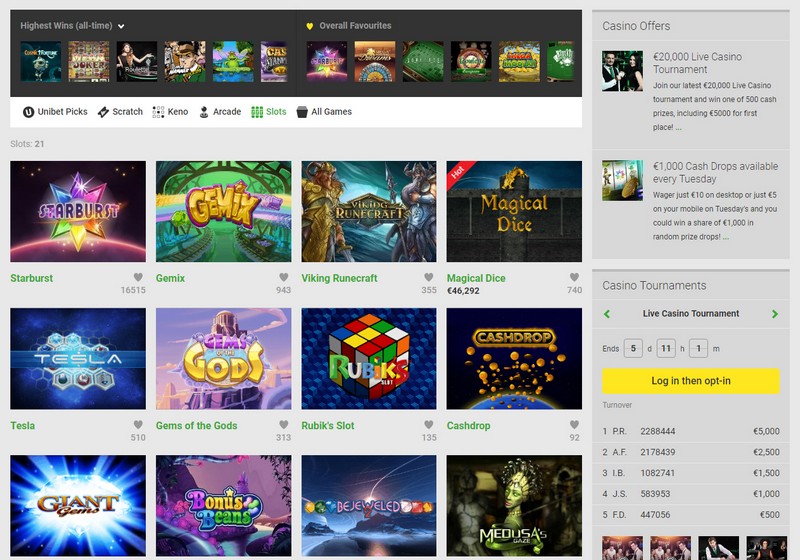Open the Gemix title link
This screenshot has height=560, width=800.
coord(170,278)
